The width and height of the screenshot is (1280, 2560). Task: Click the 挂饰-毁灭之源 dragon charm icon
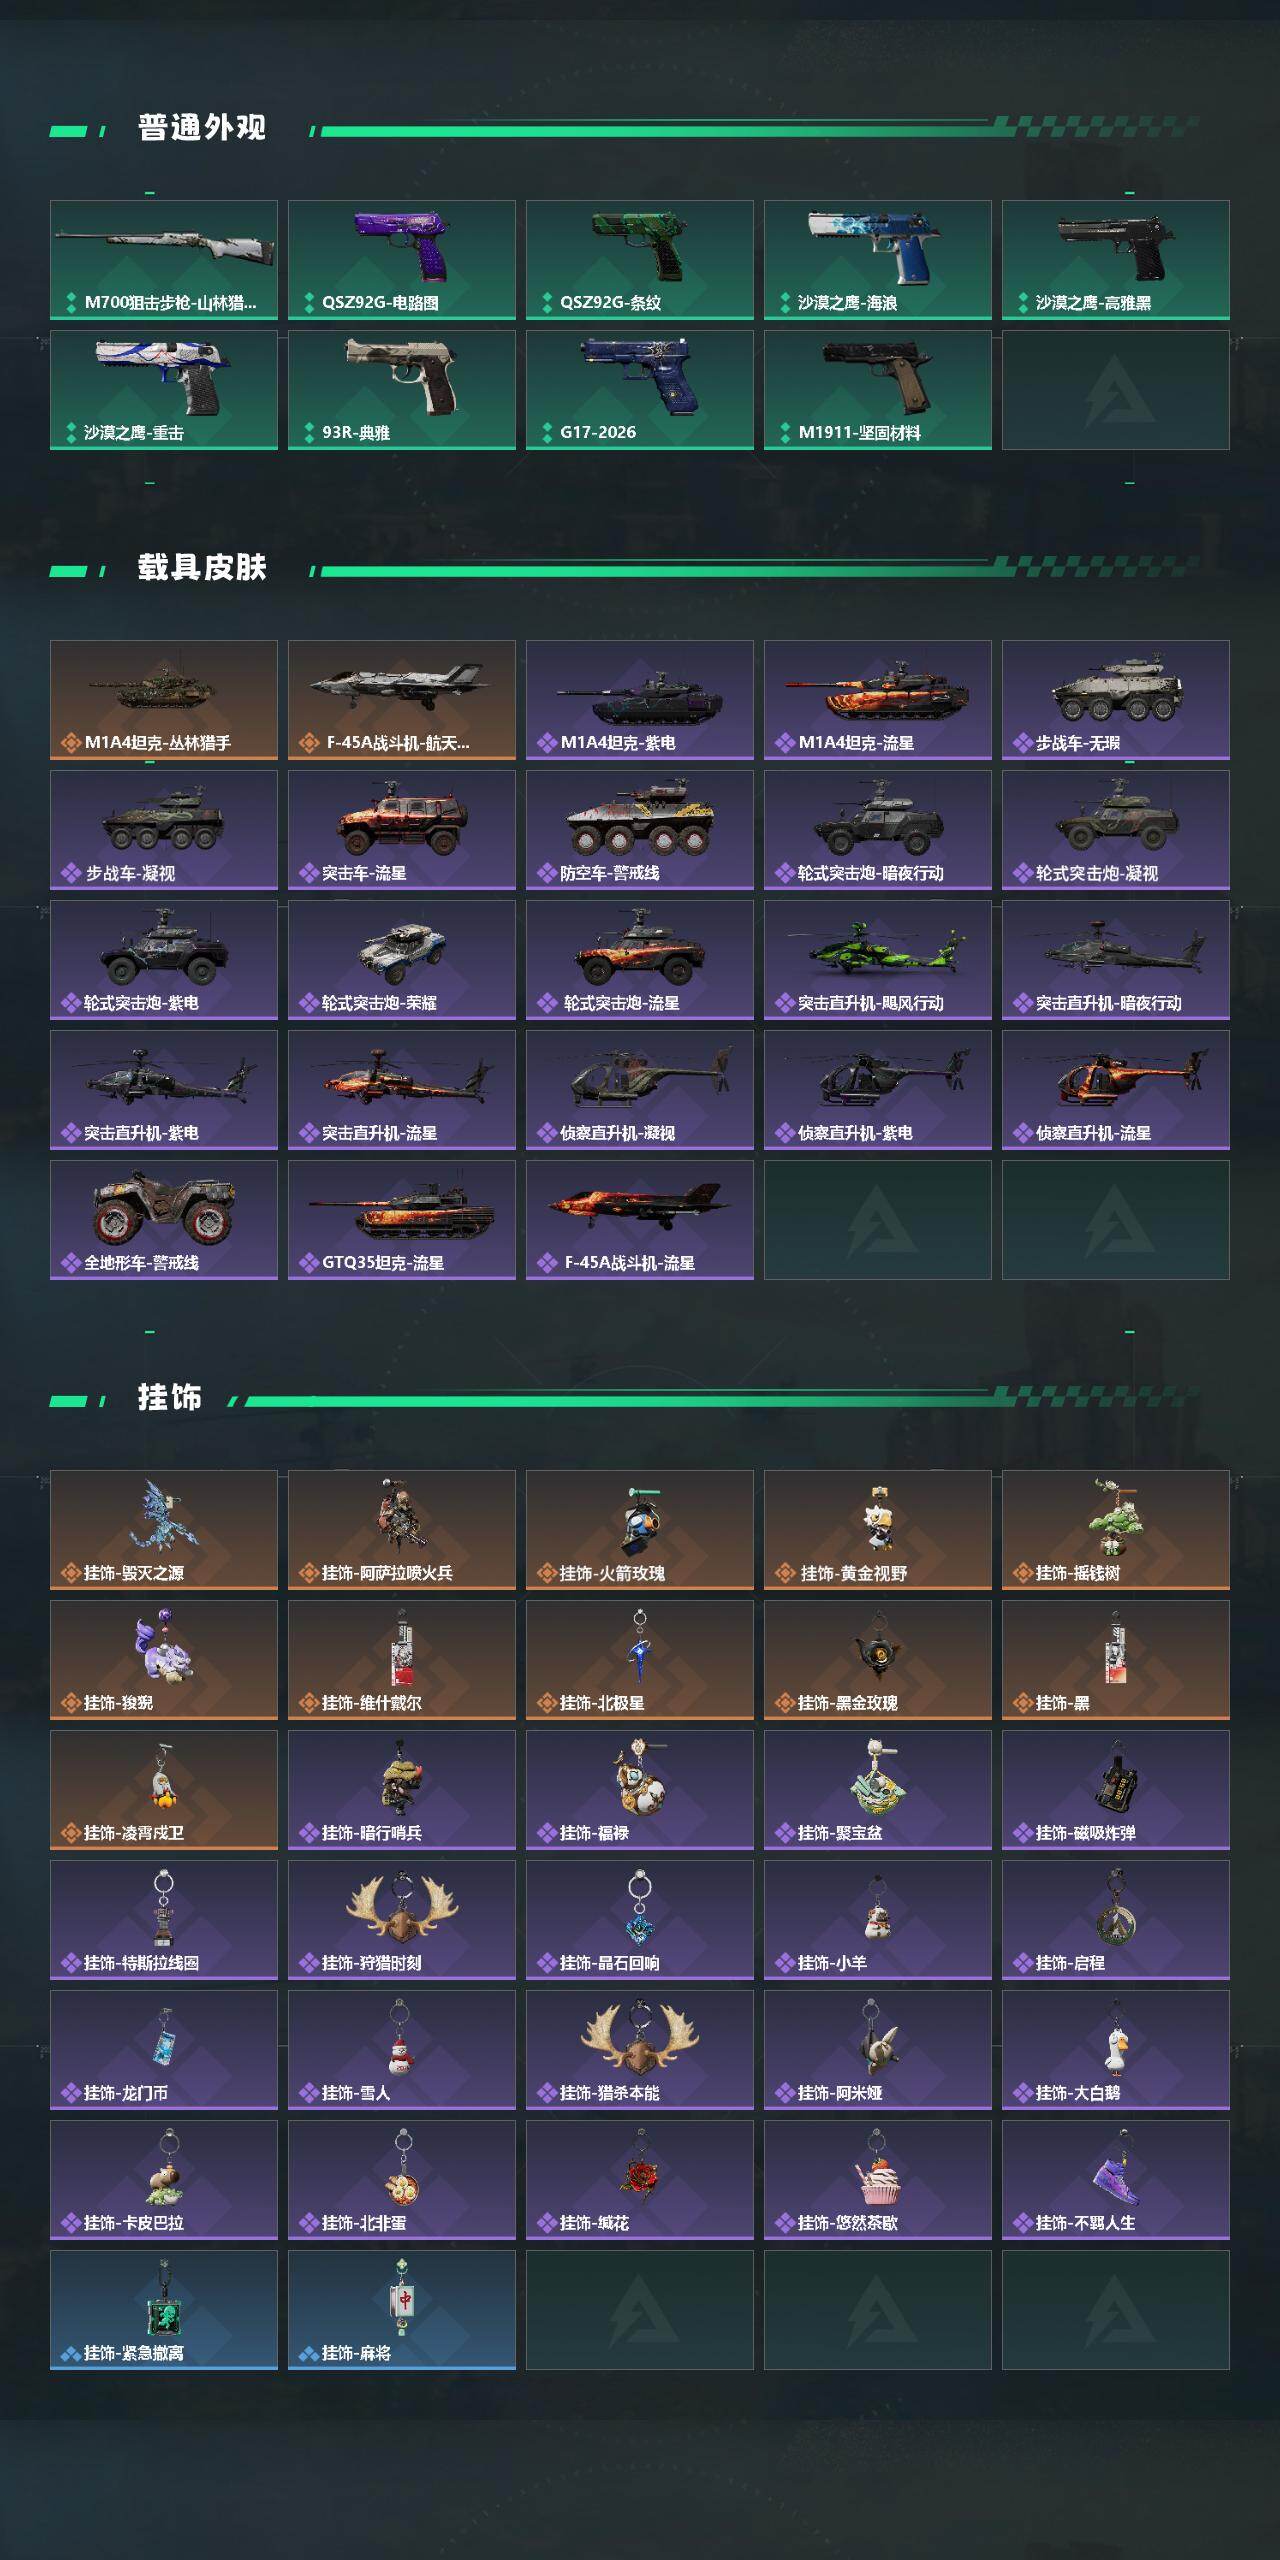165,1515
